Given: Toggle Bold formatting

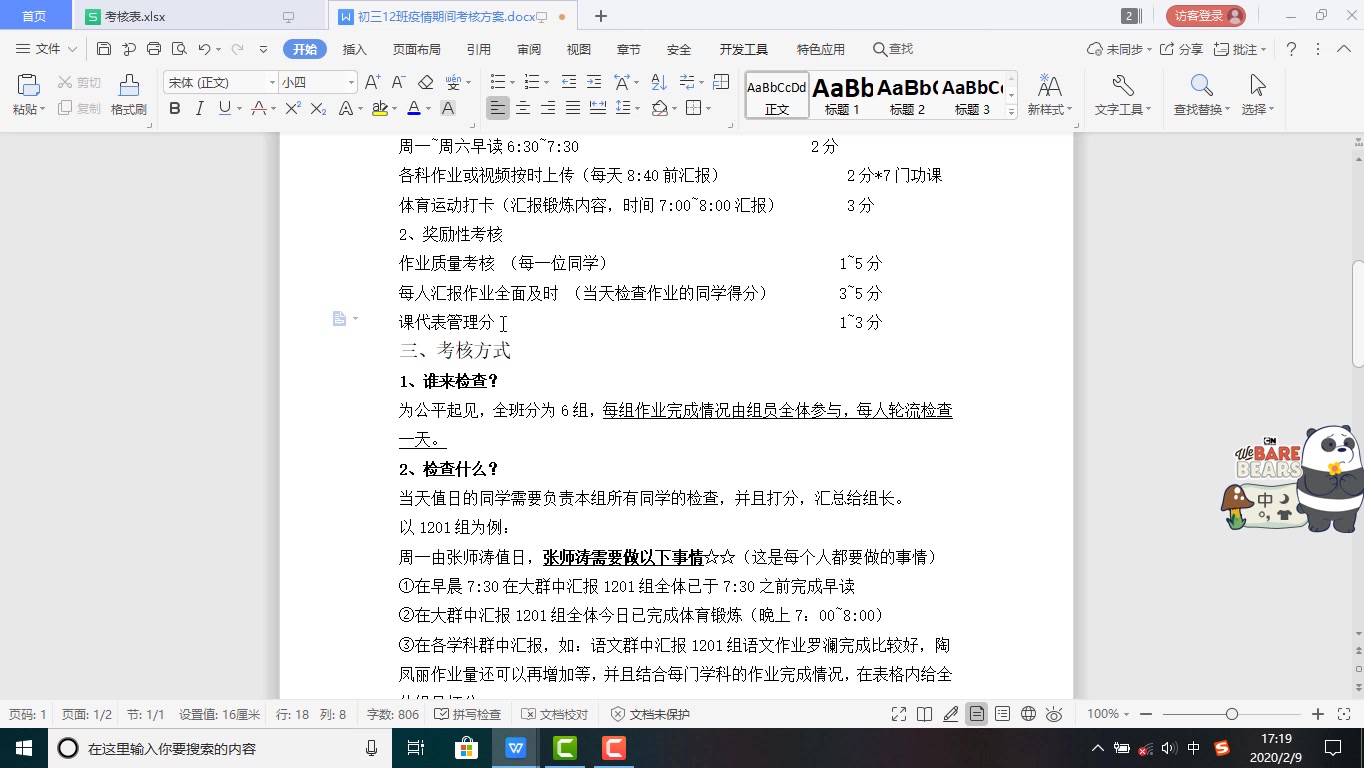Looking at the screenshot, I should tap(175, 108).
